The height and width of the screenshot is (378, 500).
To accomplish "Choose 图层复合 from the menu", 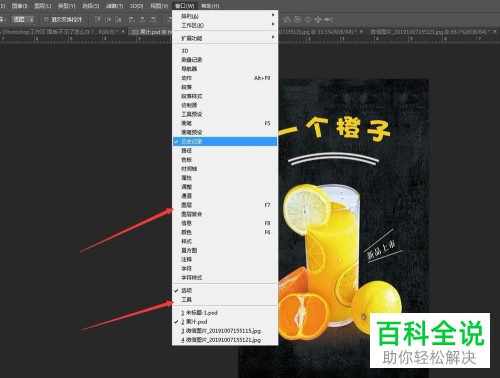I will click(225, 214).
